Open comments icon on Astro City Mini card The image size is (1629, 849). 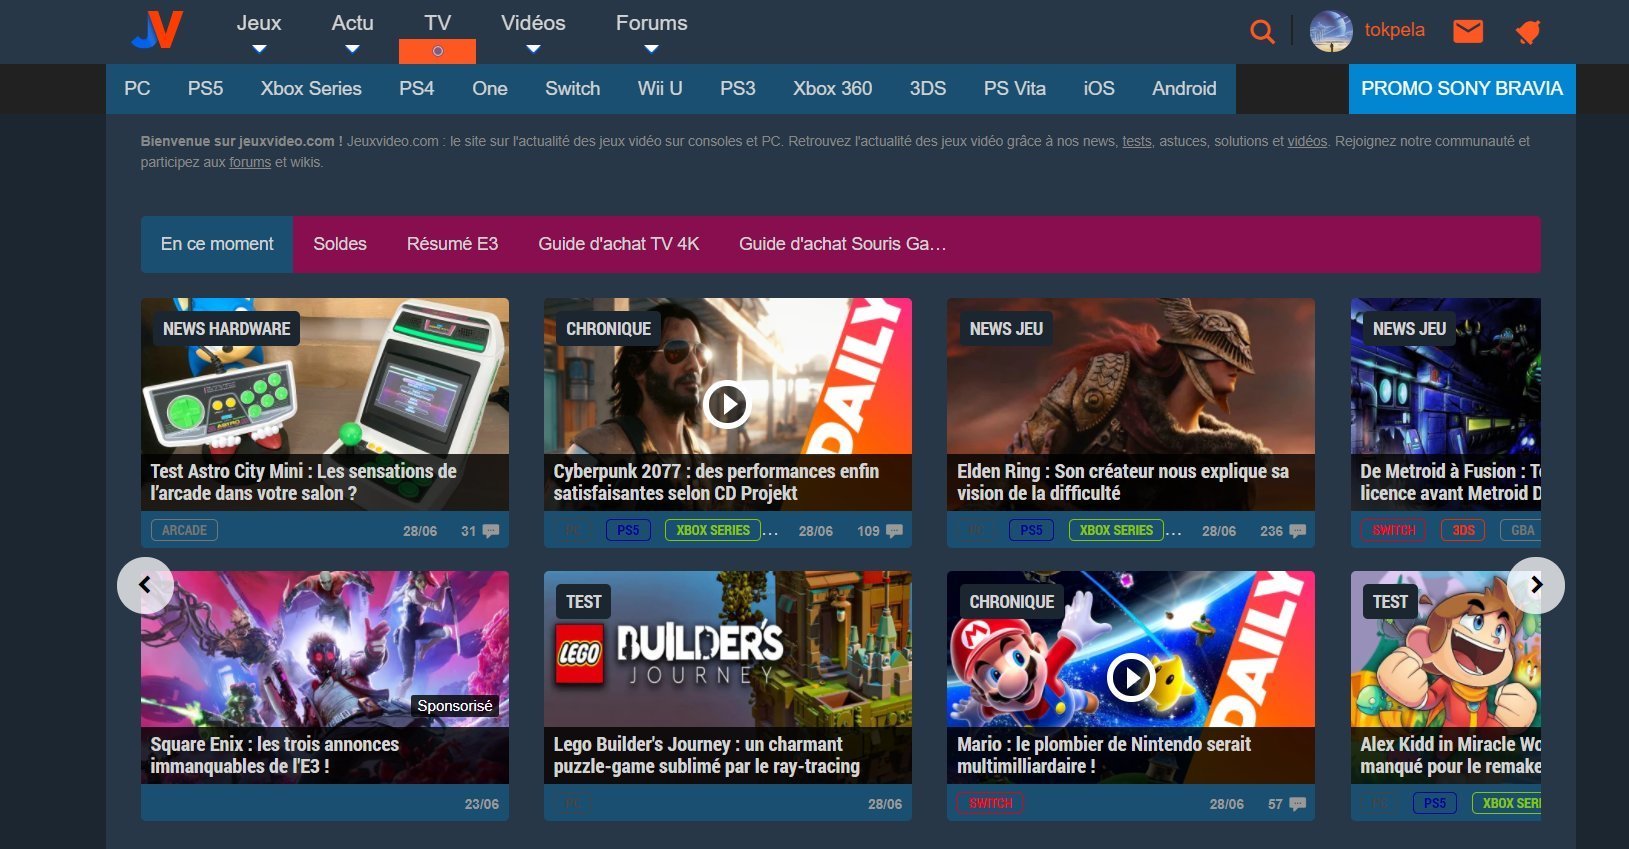tap(491, 531)
